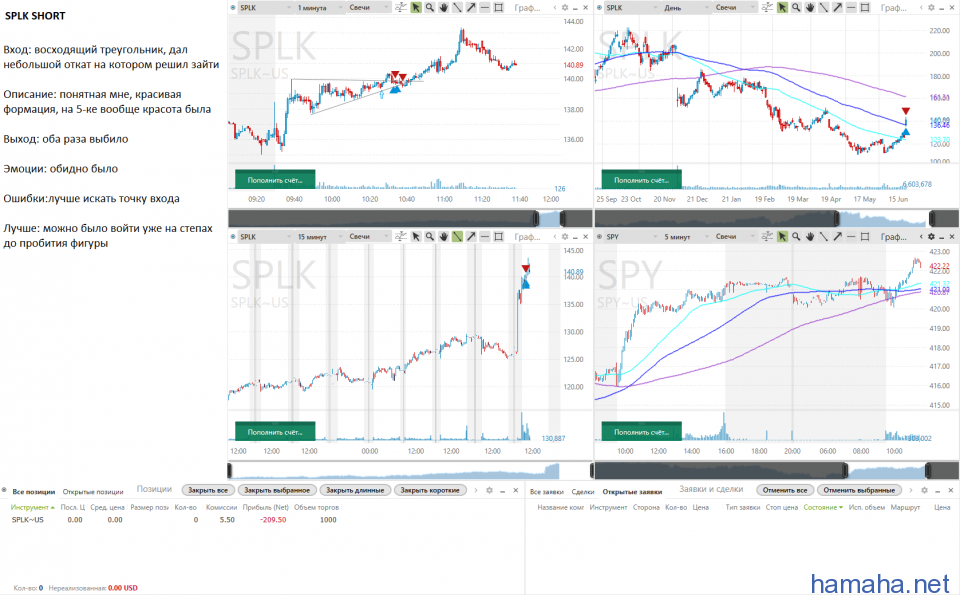Toggle link indicator of SPY chart

click(x=599, y=236)
